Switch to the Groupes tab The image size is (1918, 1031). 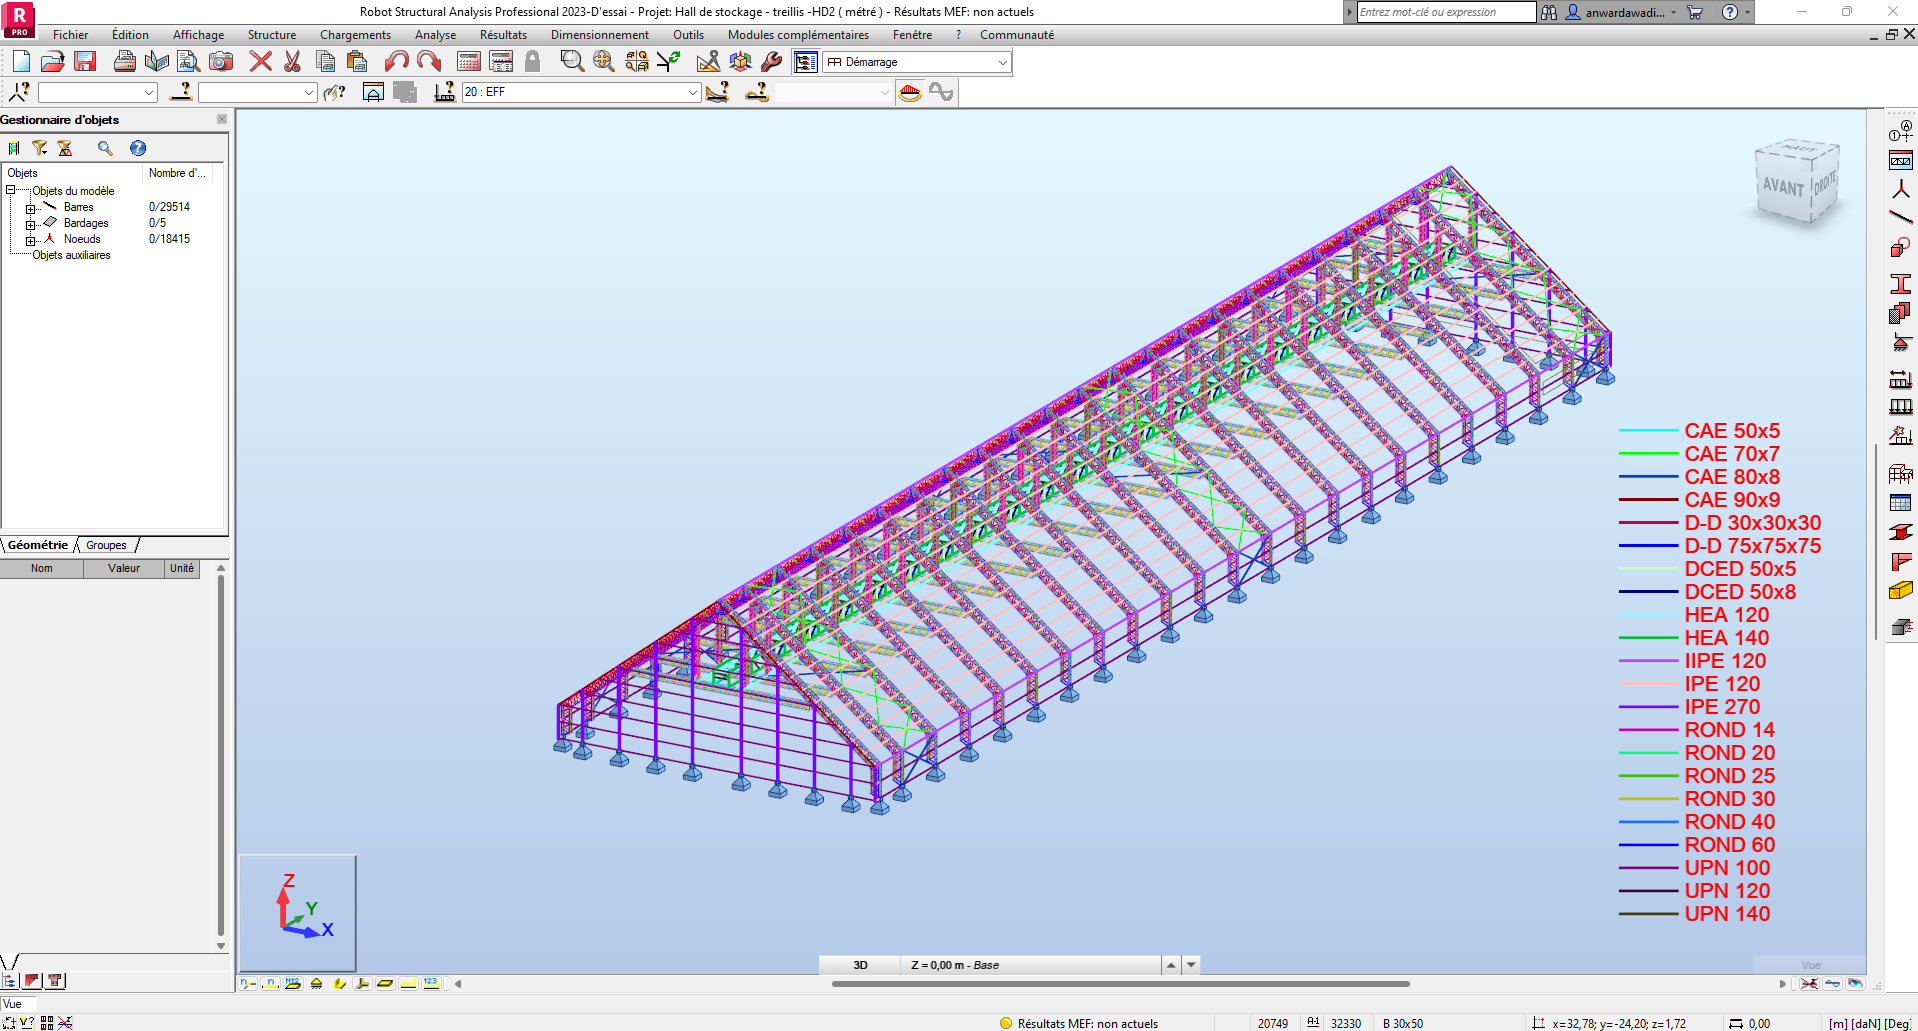(106, 545)
